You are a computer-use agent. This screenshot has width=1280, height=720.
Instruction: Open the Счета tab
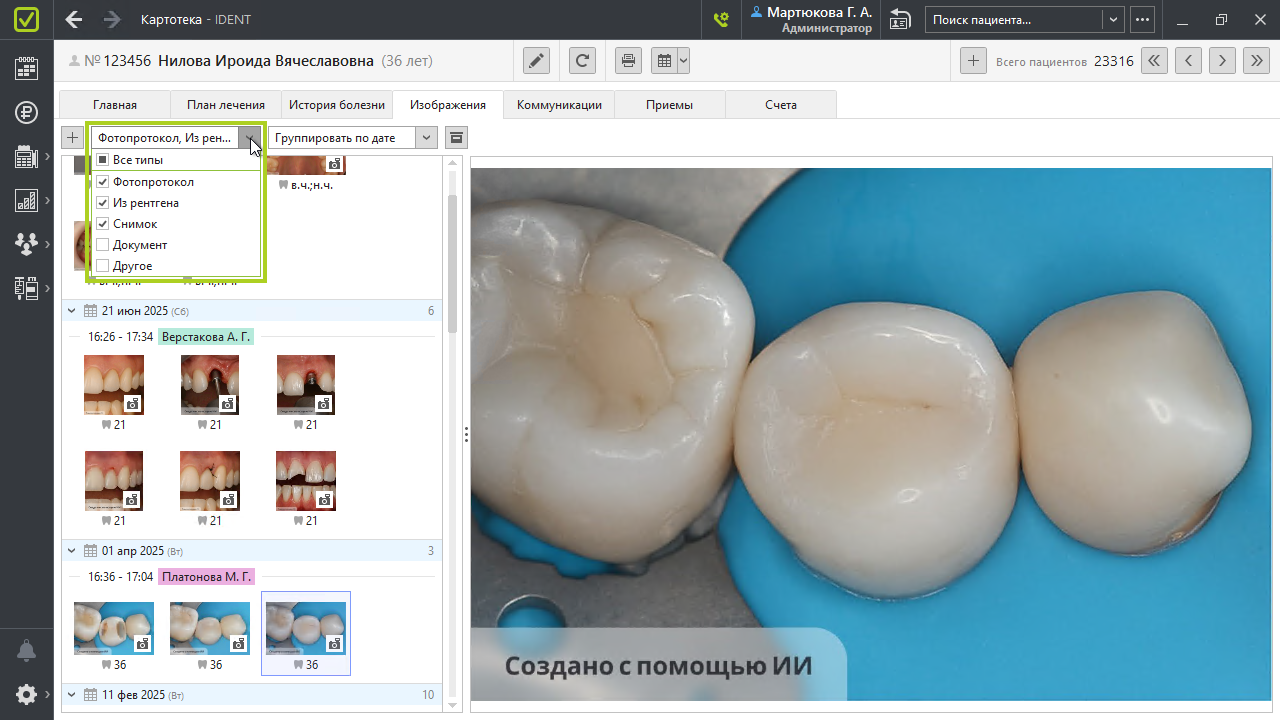point(780,105)
